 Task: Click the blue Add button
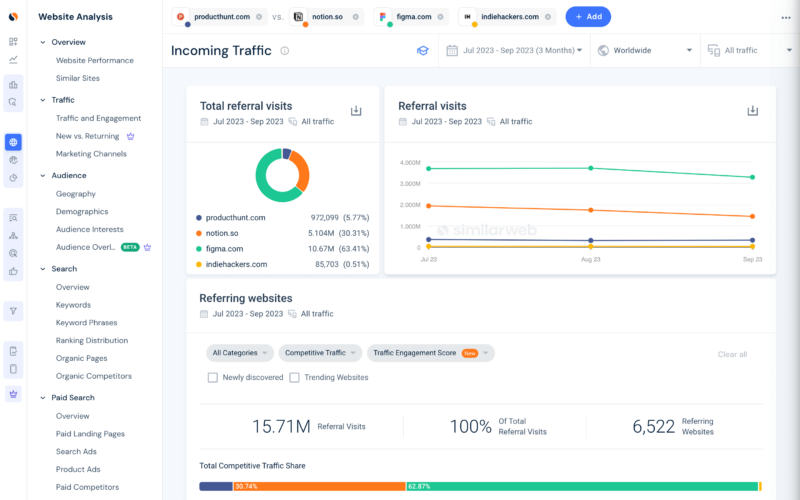[x=588, y=17]
